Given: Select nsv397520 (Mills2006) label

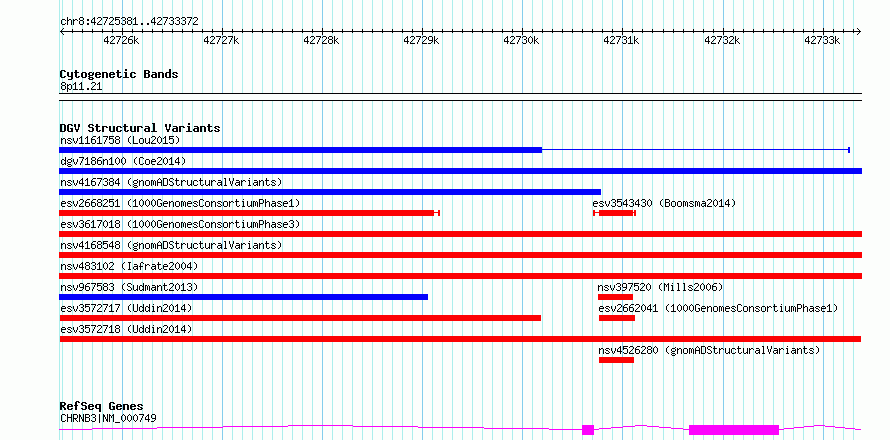Looking at the screenshot, I should point(660,287).
